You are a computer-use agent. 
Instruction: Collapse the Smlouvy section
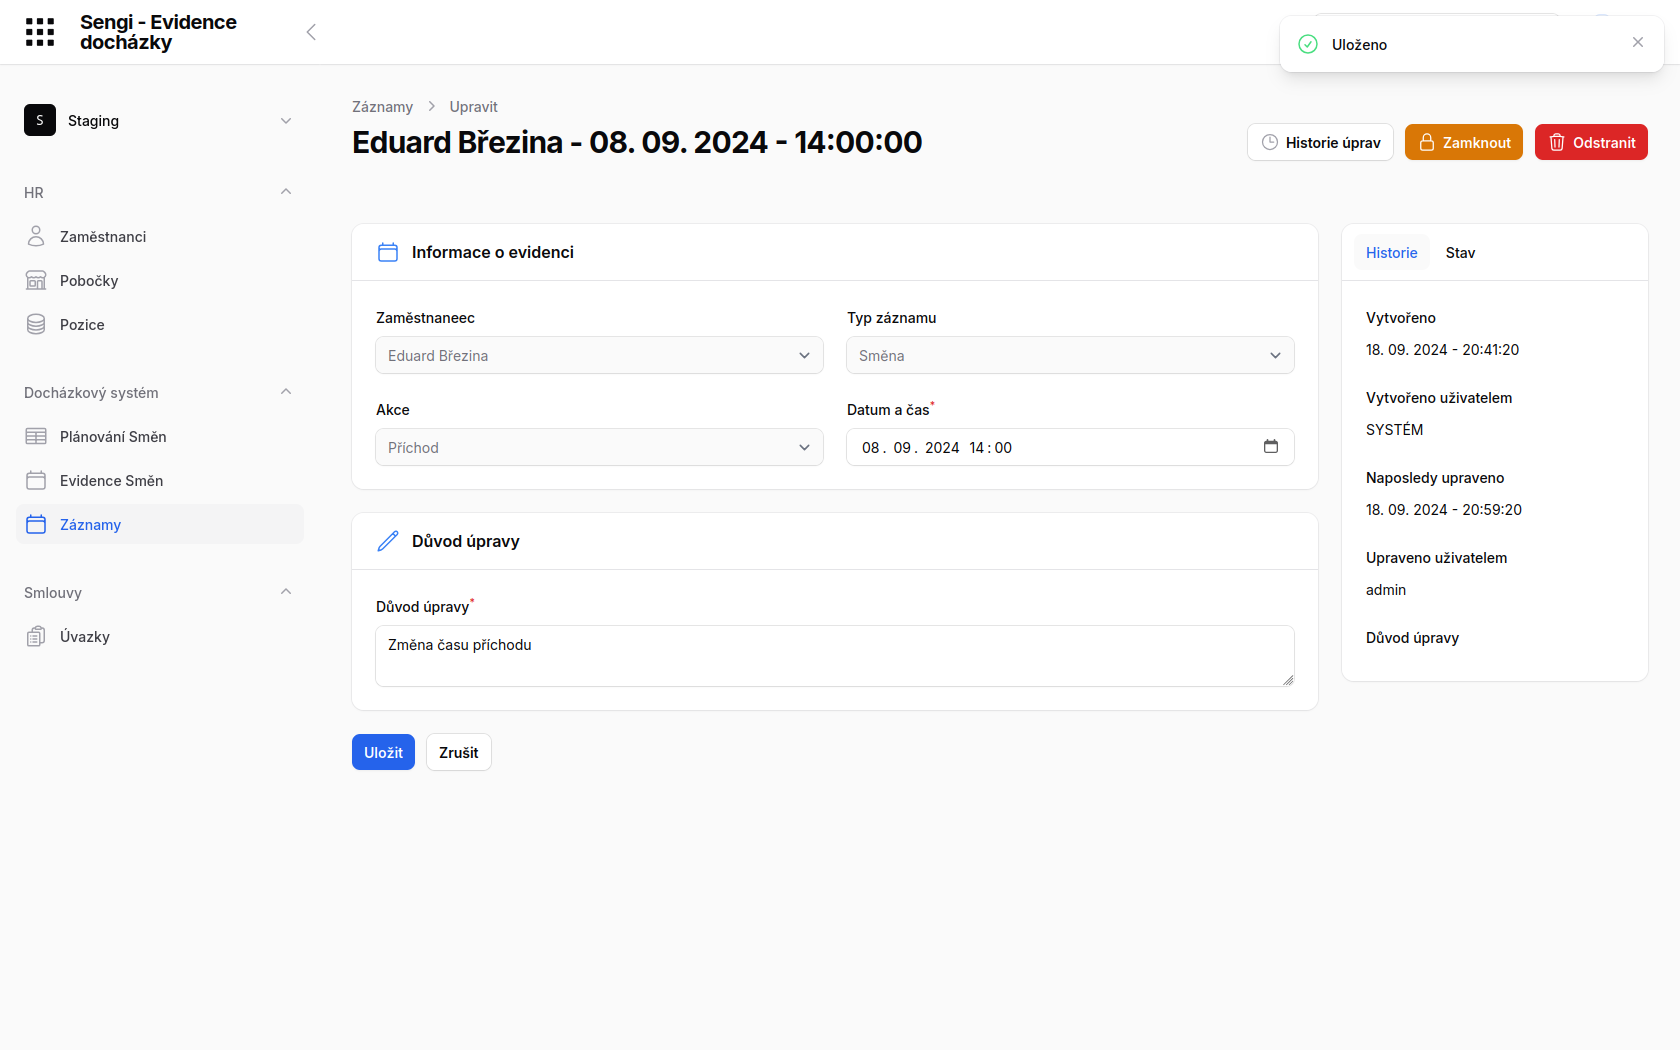pyautogui.click(x=286, y=592)
